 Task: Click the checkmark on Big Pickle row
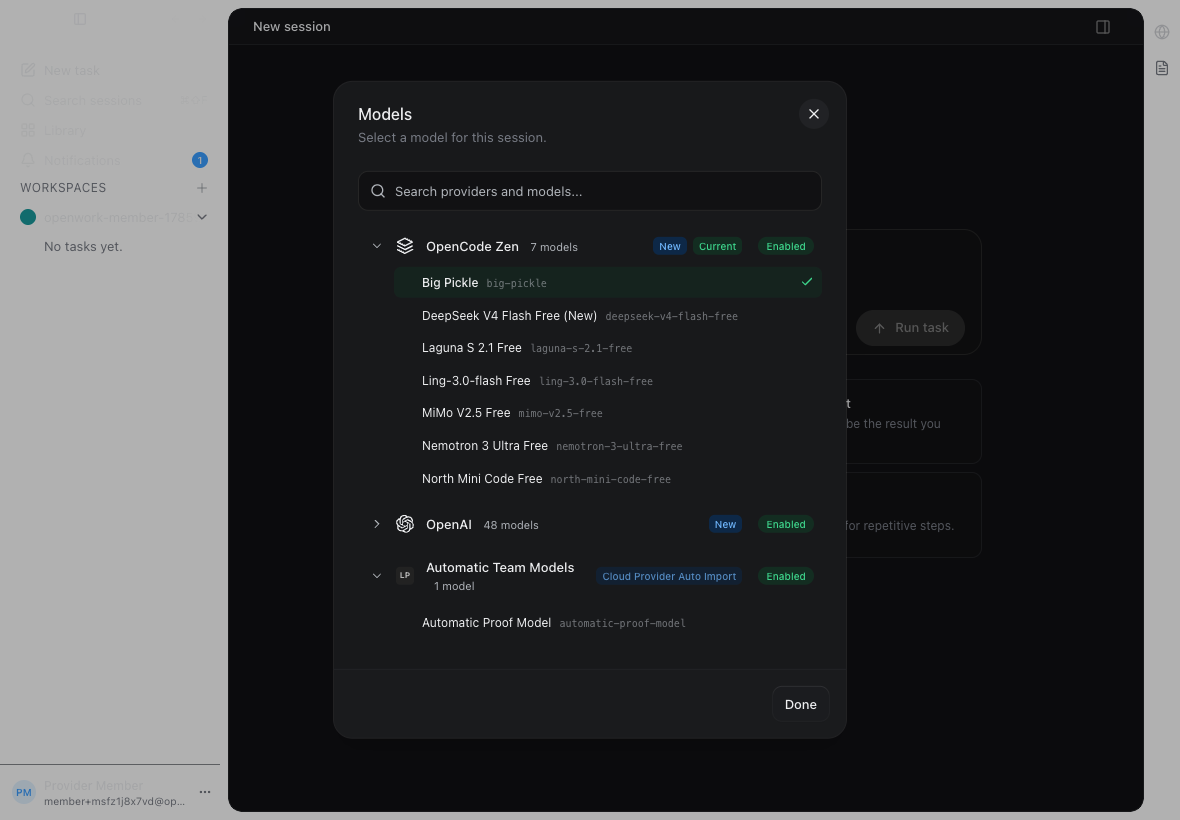tap(807, 282)
